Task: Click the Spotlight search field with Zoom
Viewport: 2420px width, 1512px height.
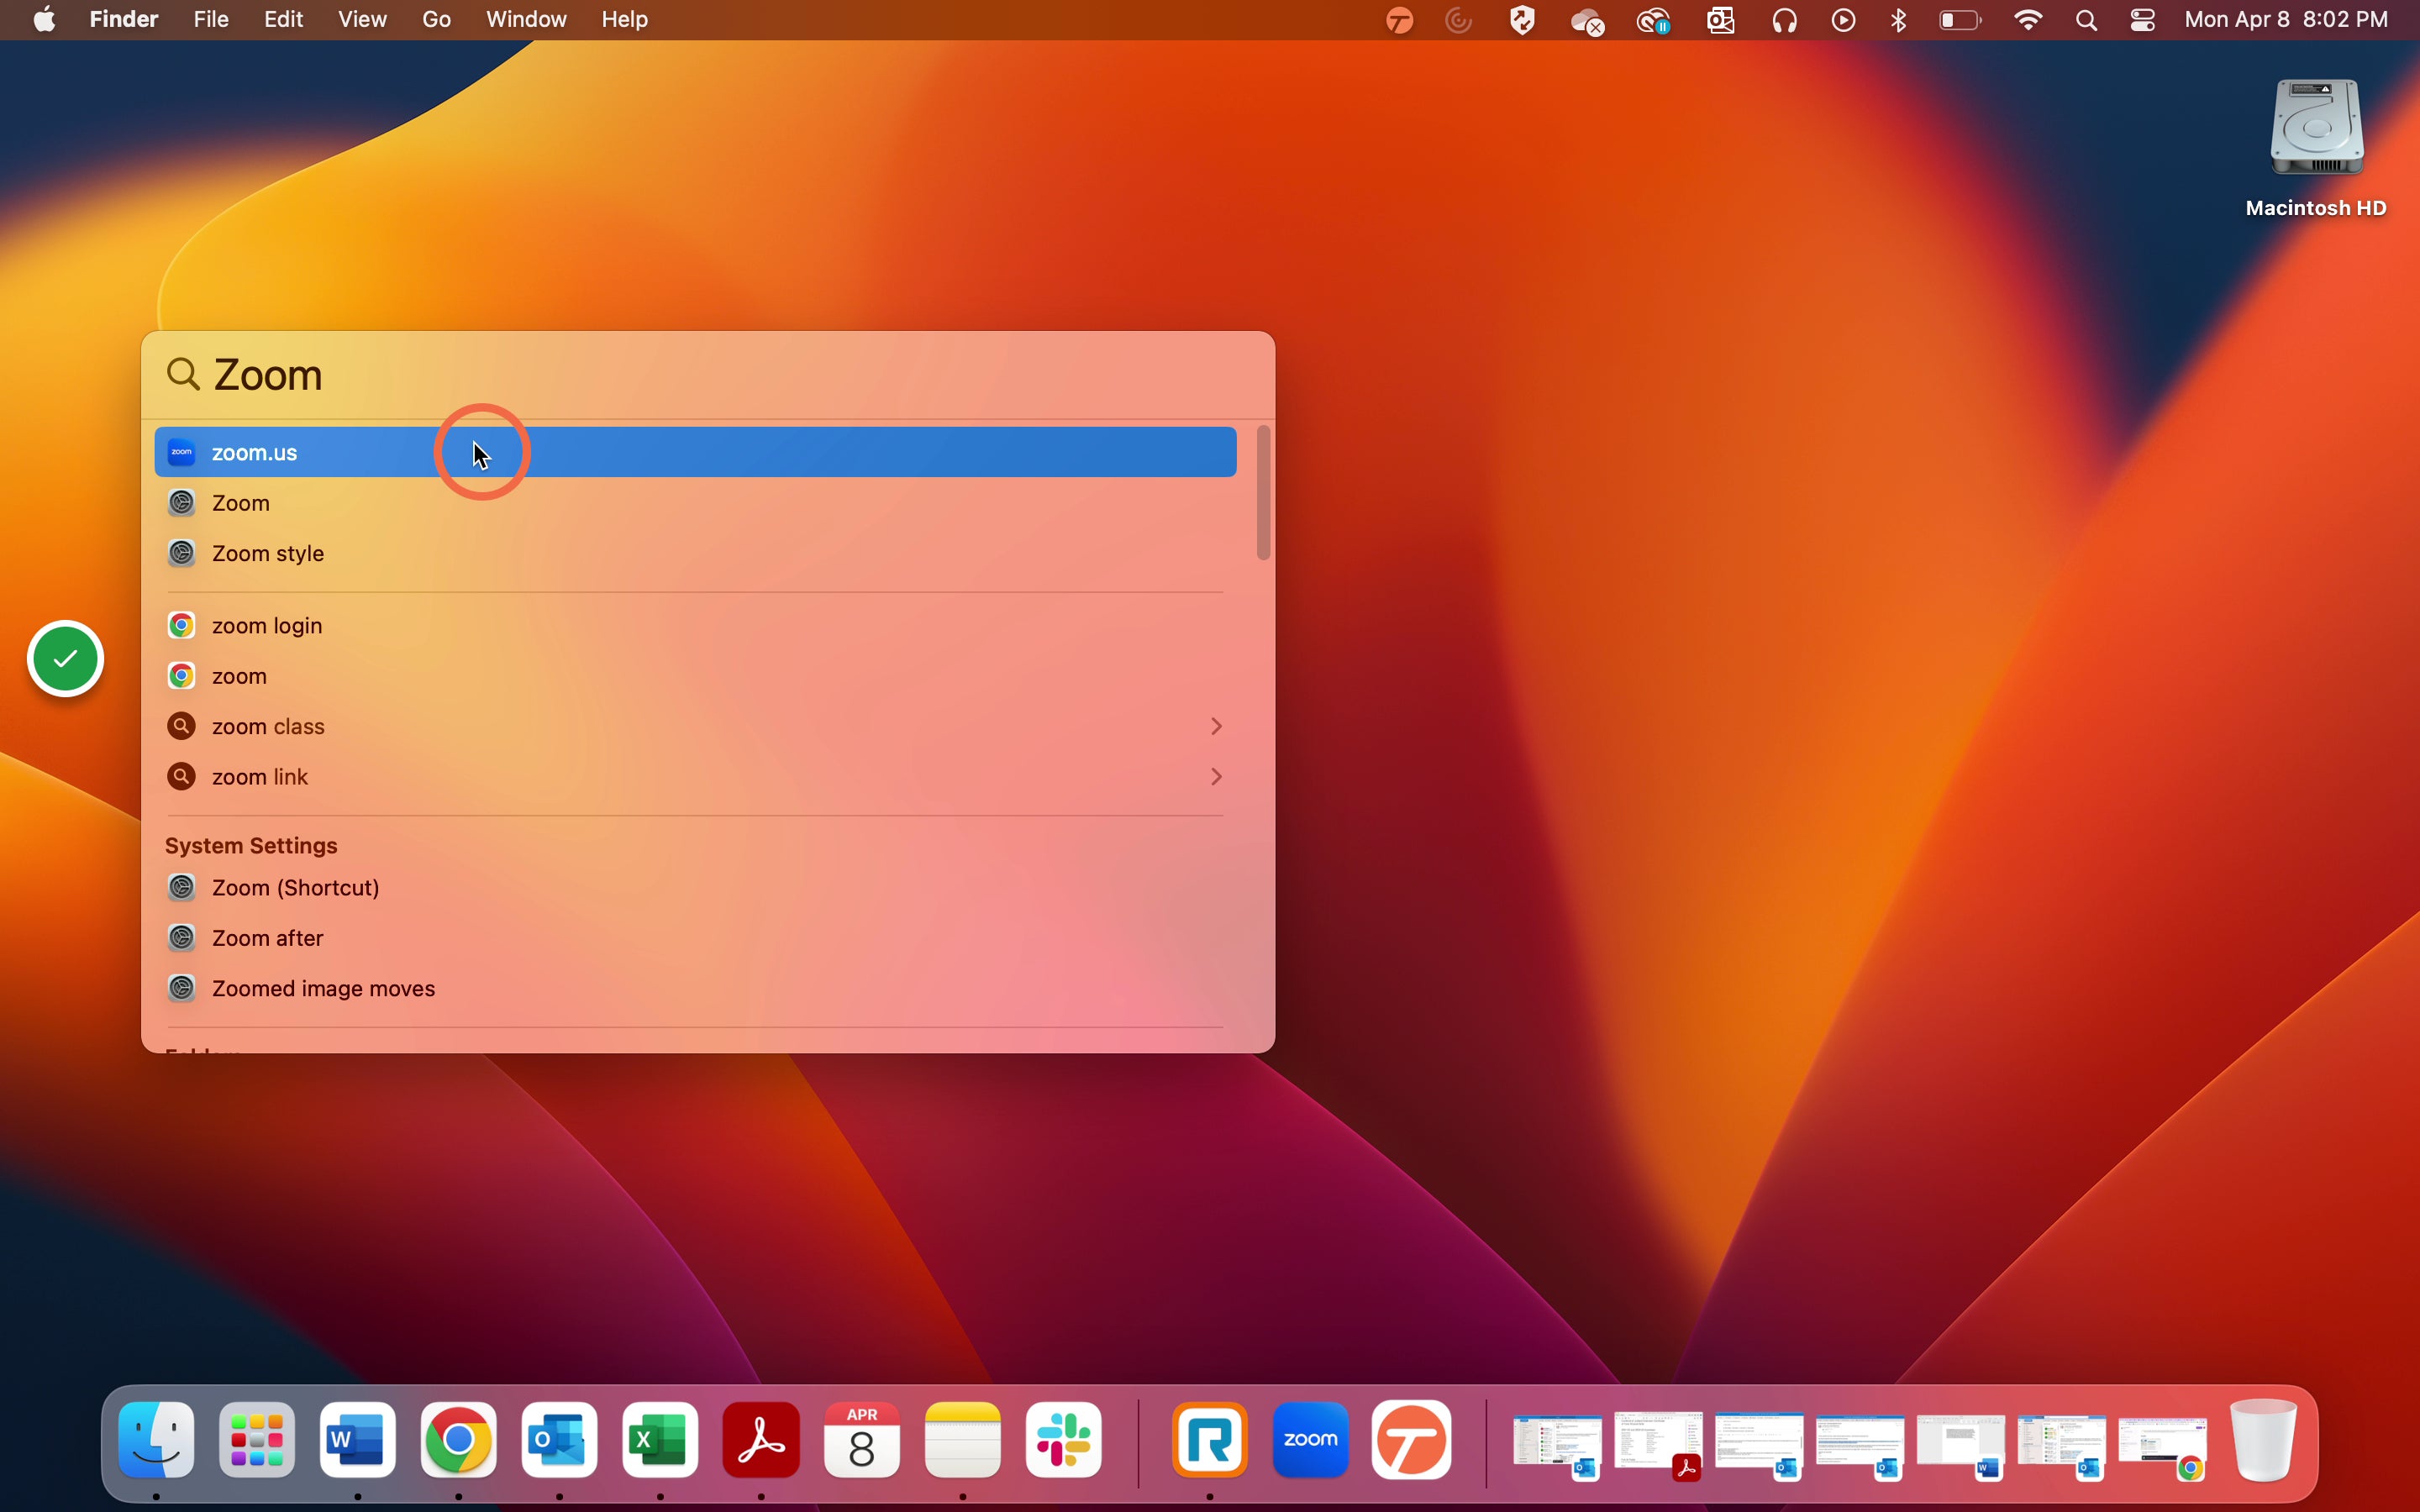Action: pos(708,375)
